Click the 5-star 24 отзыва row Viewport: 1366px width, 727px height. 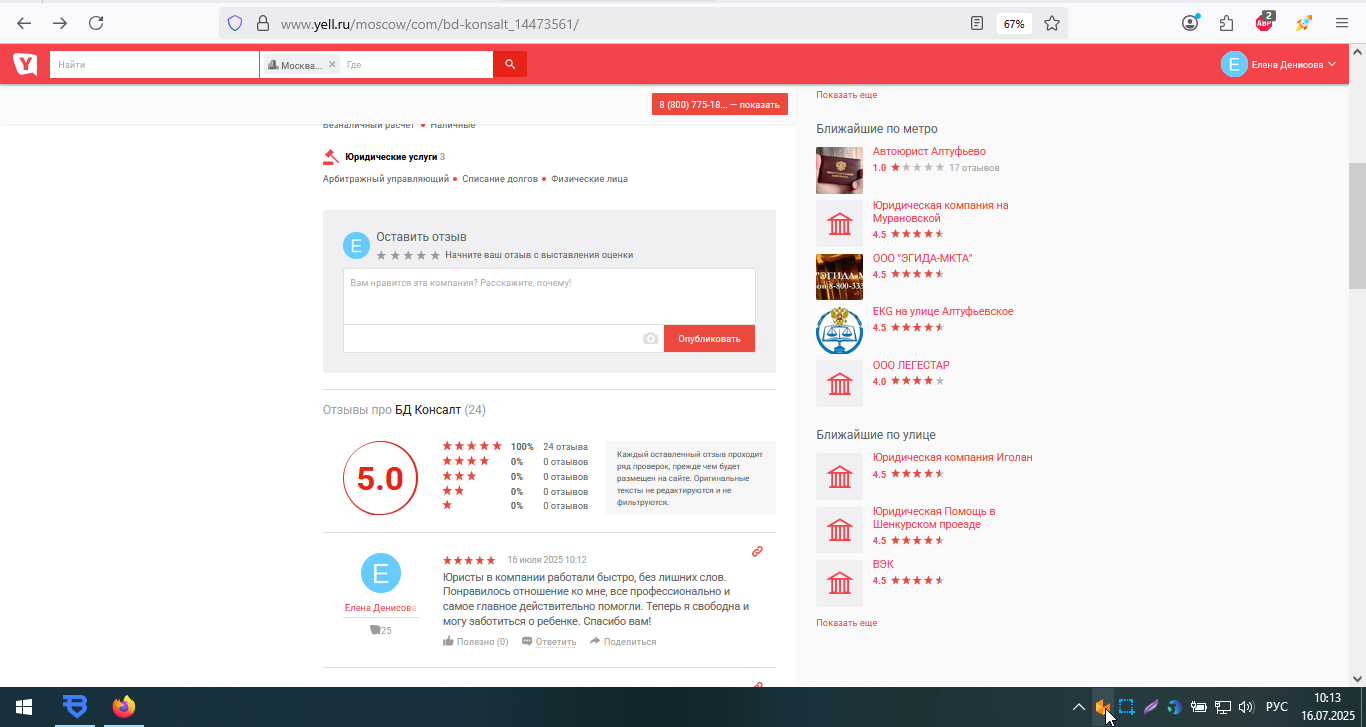point(515,446)
